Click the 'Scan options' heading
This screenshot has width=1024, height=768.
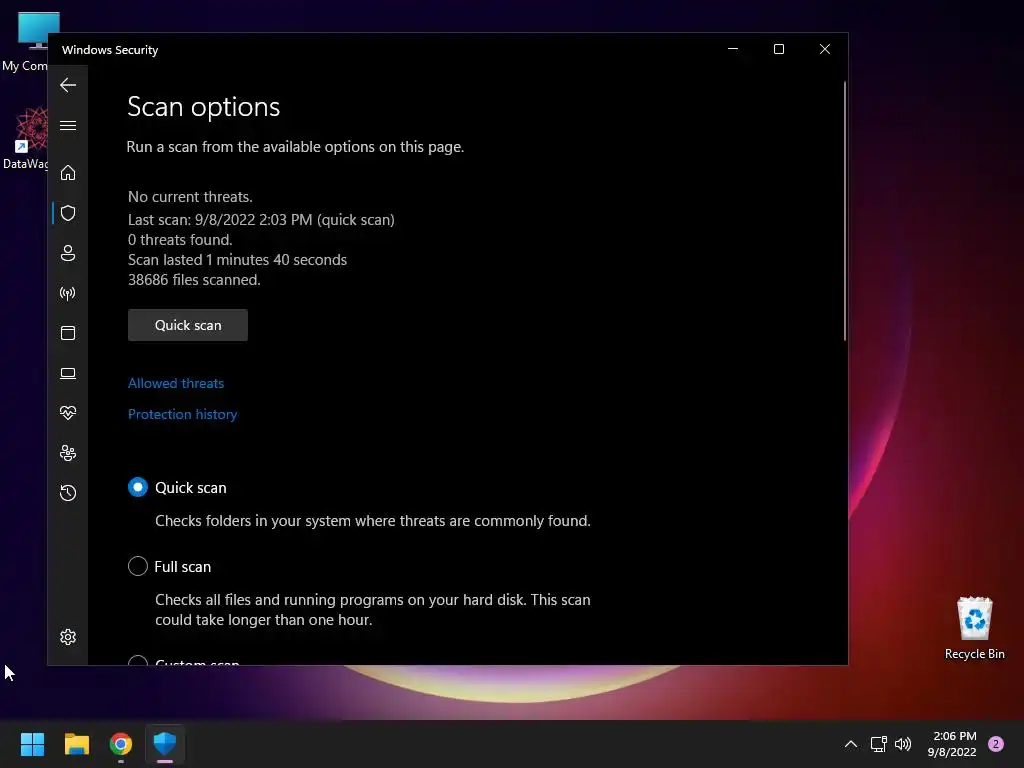[x=203, y=107]
